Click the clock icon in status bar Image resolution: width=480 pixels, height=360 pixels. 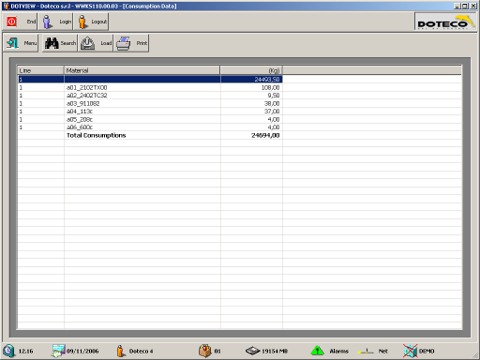(9, 351)
